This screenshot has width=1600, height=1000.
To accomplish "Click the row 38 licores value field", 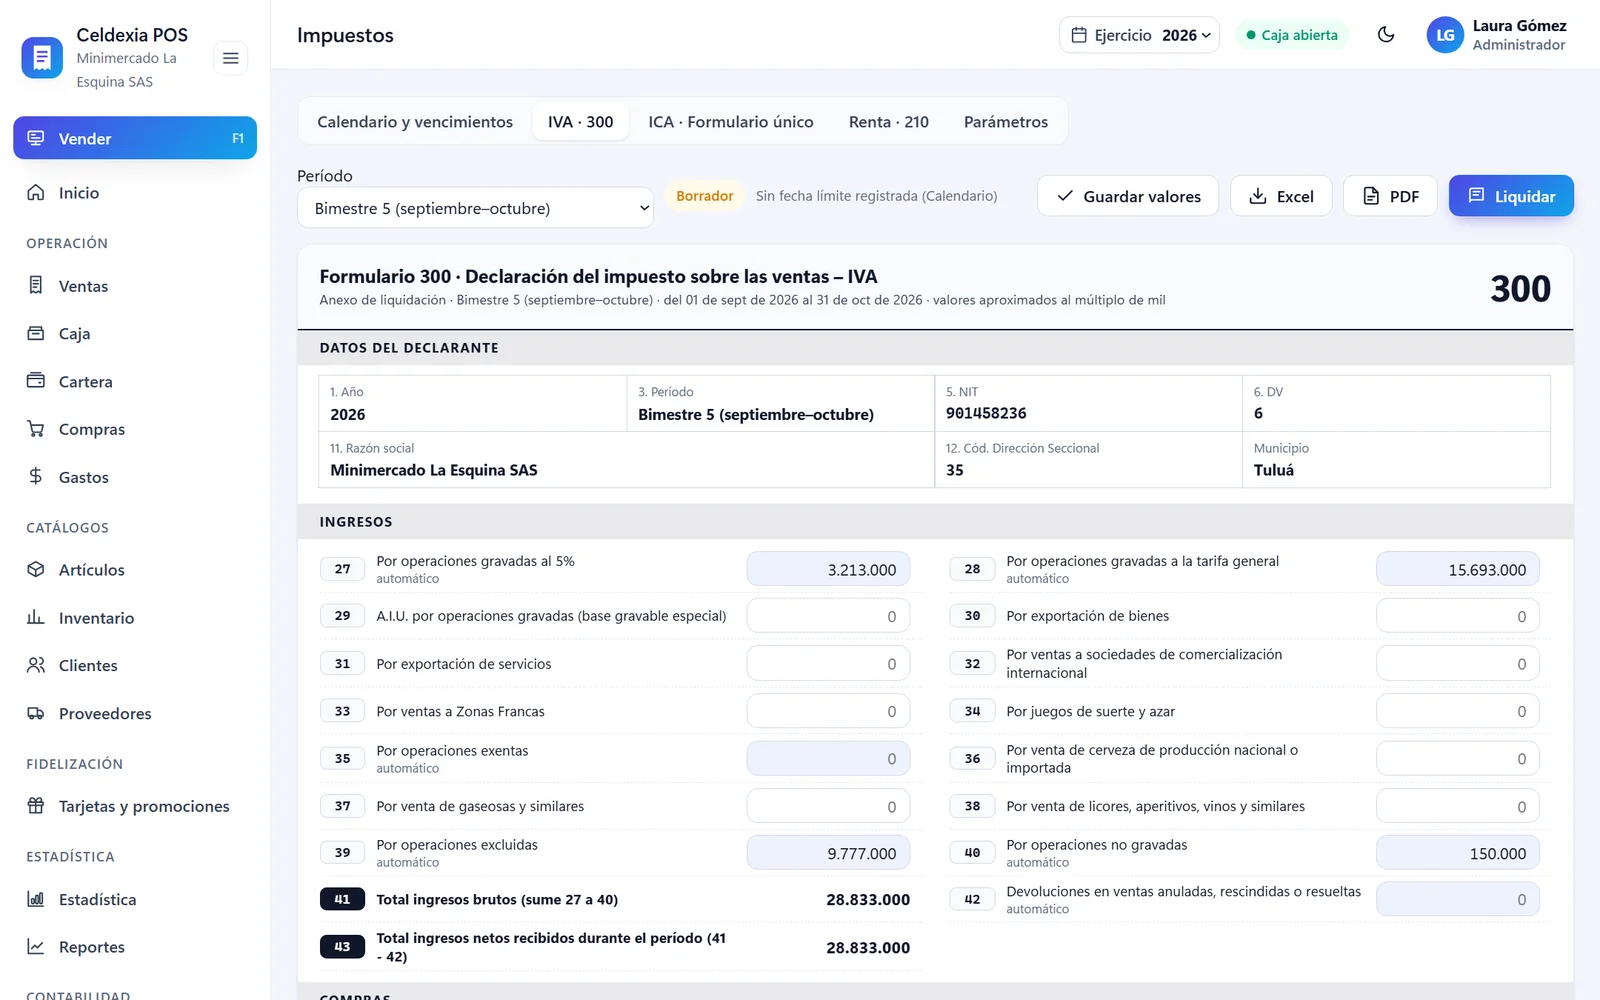I will click(x=1458, y=806).
